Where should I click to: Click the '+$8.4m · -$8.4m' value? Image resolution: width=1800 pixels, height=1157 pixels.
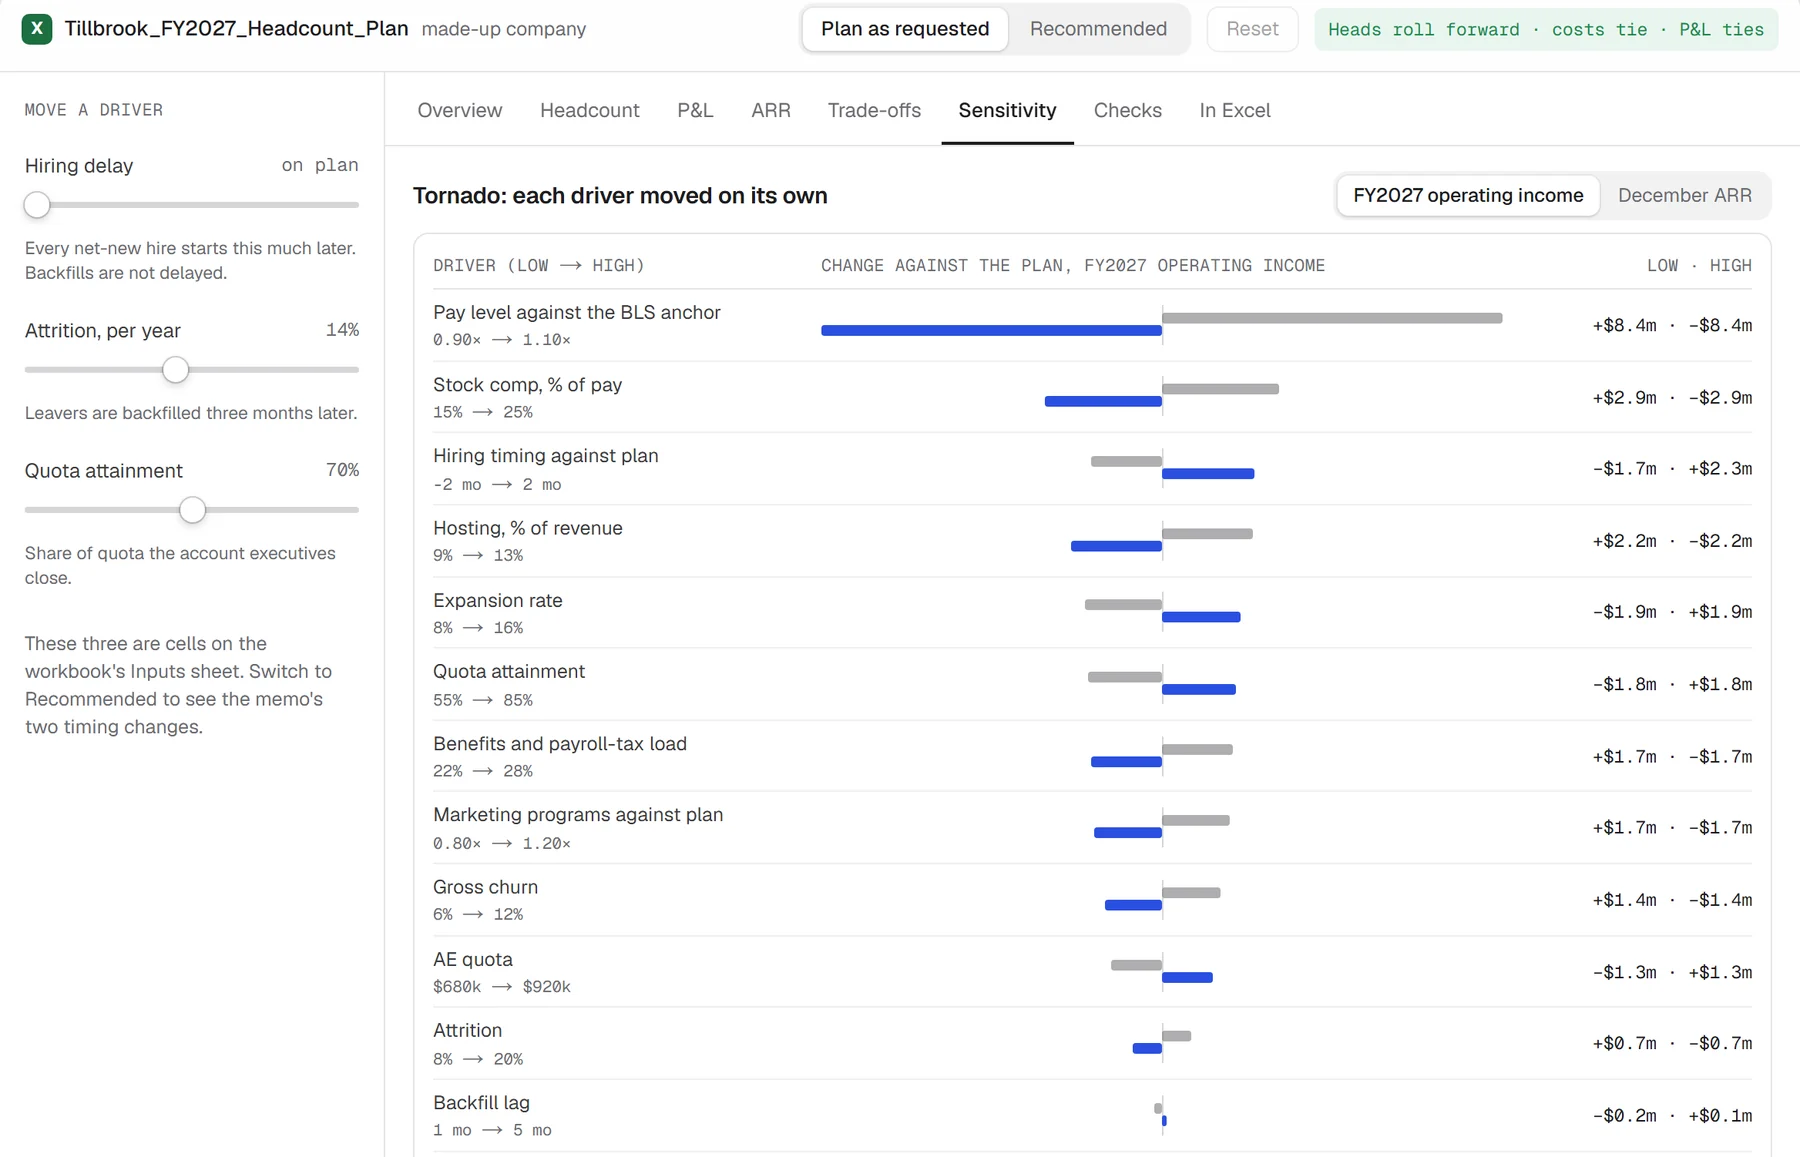click(x=1672, y=325)
